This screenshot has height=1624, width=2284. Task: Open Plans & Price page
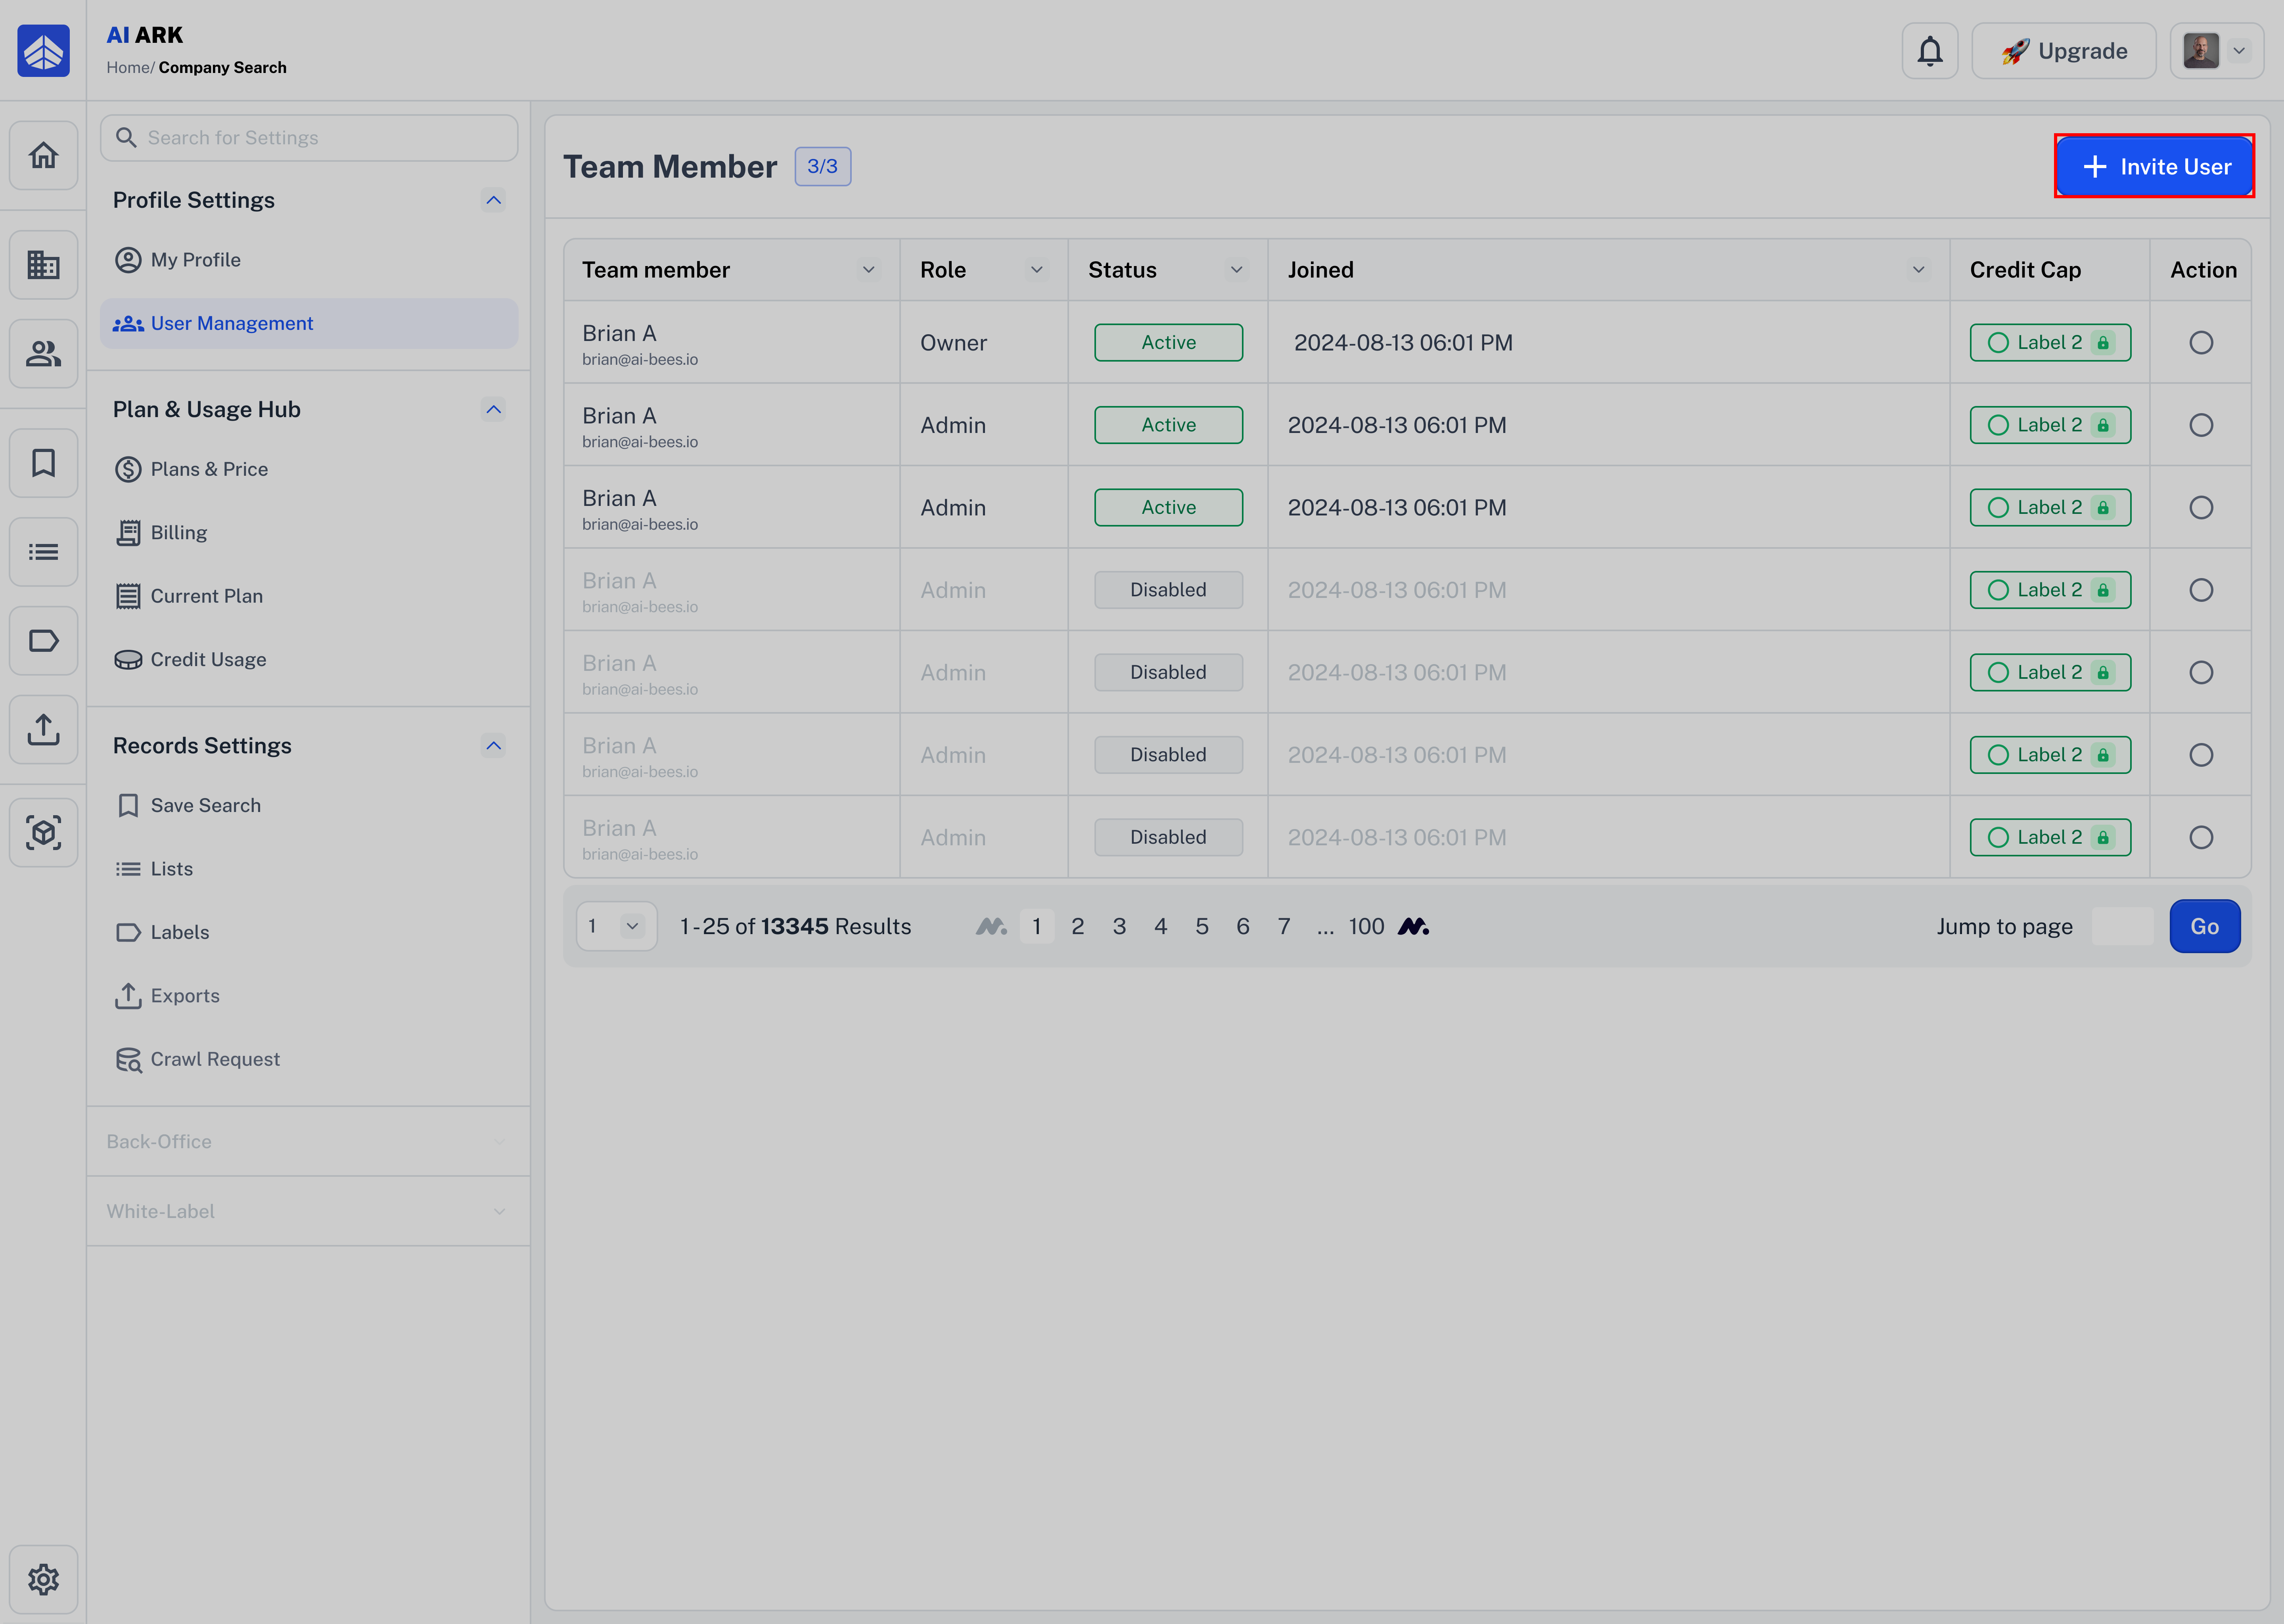(309, 469)
